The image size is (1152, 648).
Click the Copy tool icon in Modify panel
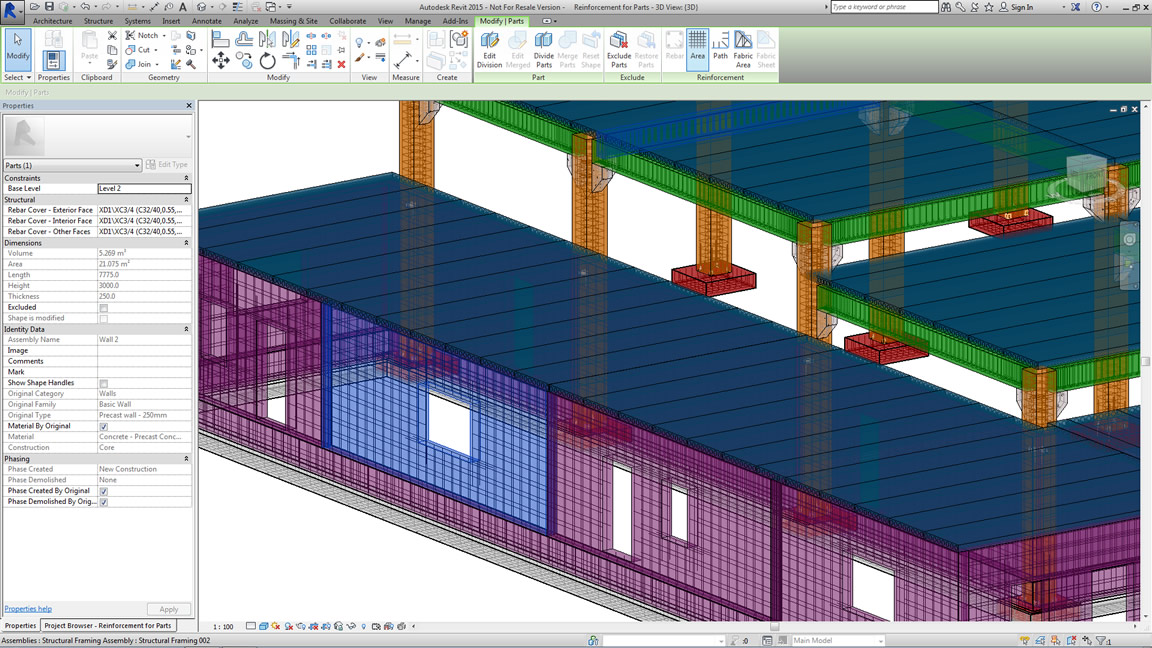pyautogui.click(x=244, y=61)
